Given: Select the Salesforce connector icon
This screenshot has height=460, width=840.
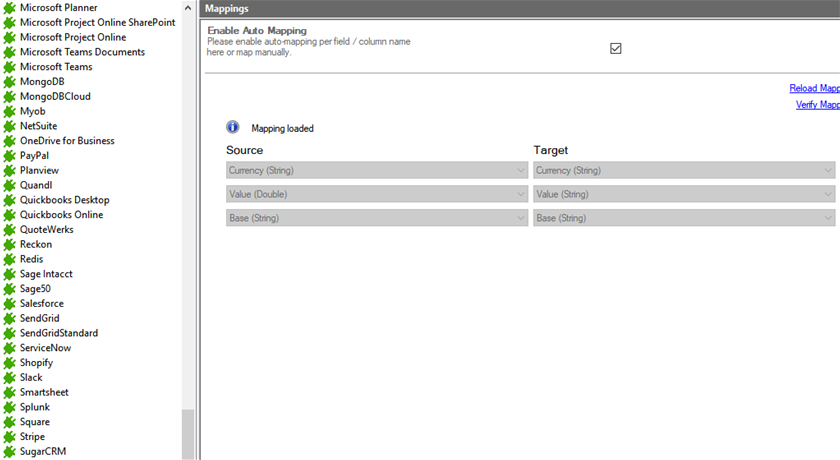Looking at the screenshot, I should (10, 304).
